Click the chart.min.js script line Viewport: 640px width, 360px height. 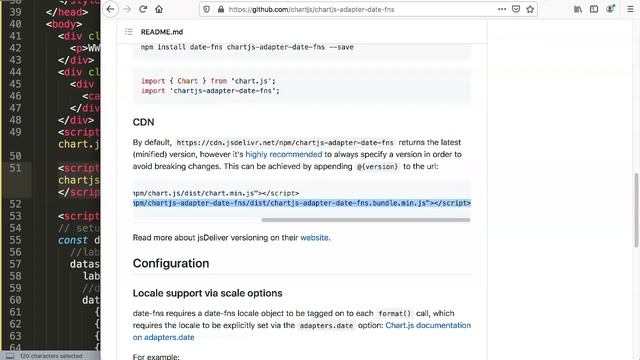pyautogui.click(x=216, y=193)
